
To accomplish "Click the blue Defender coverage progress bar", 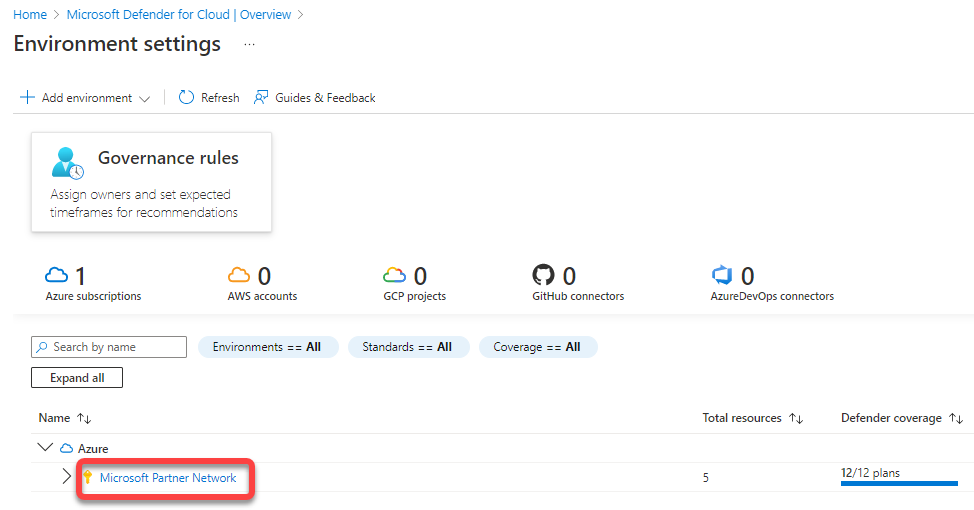I will click(899, 483).
